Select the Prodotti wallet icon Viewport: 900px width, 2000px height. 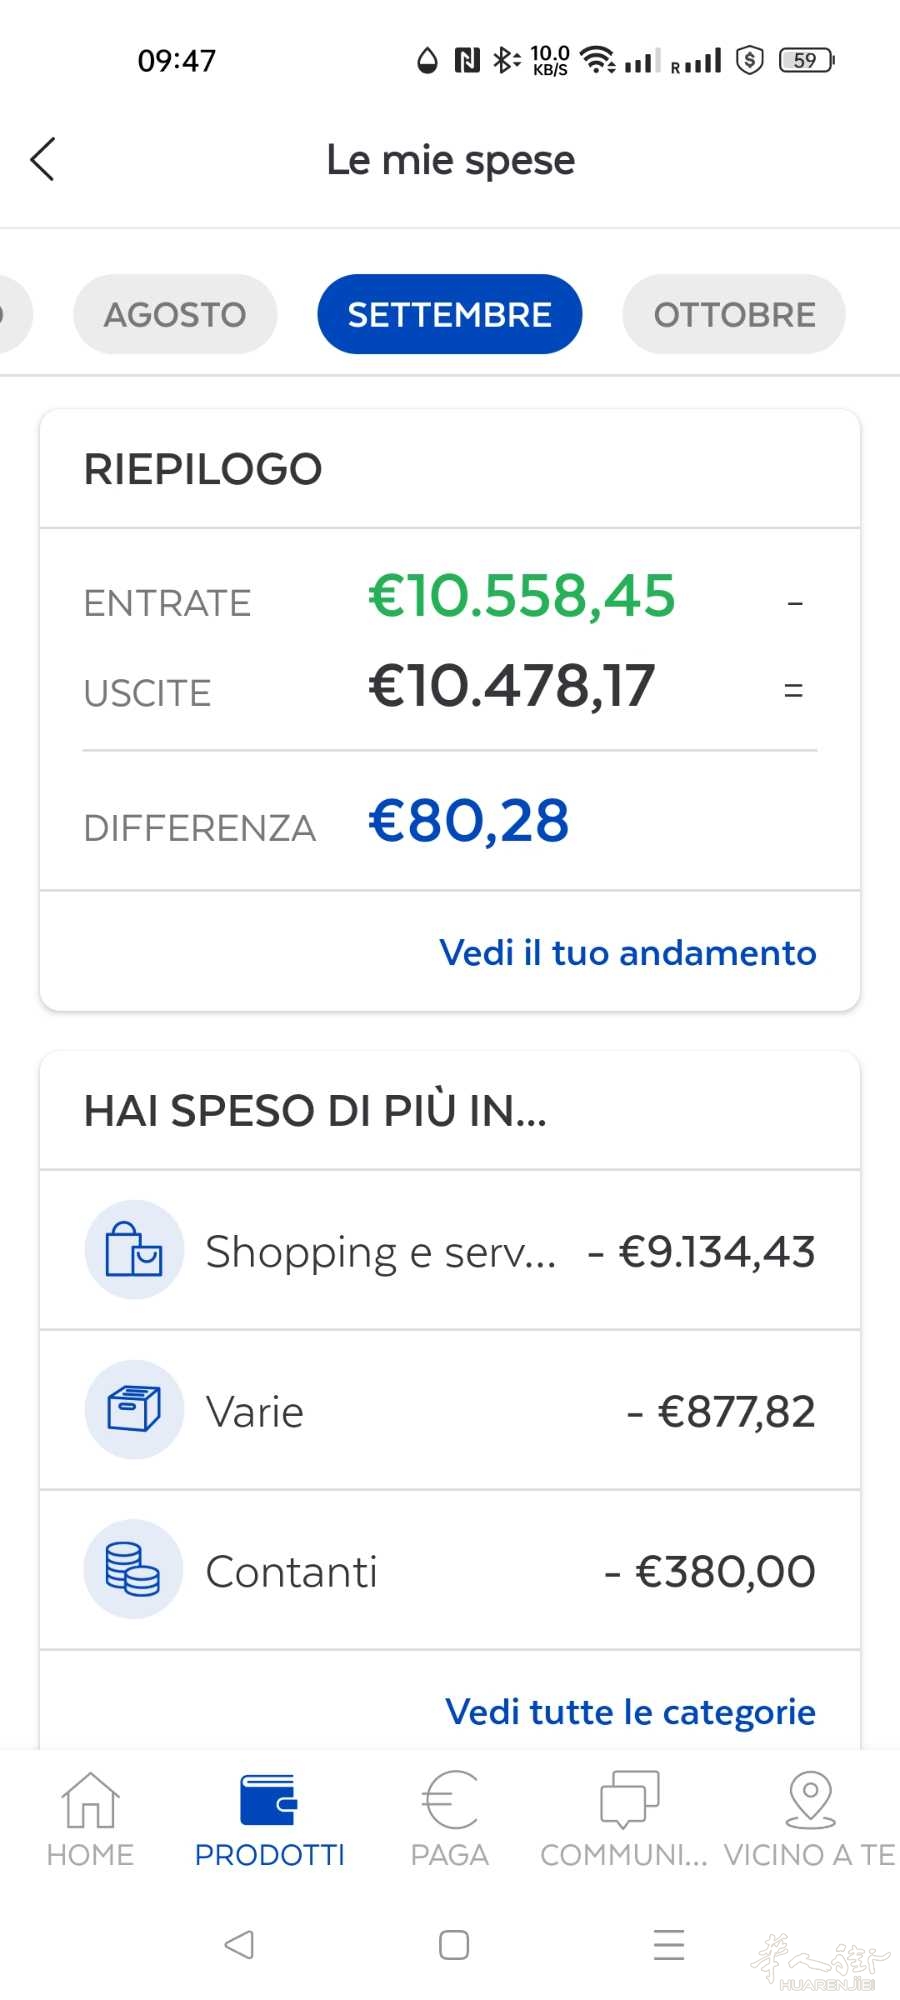(269, 1800)
